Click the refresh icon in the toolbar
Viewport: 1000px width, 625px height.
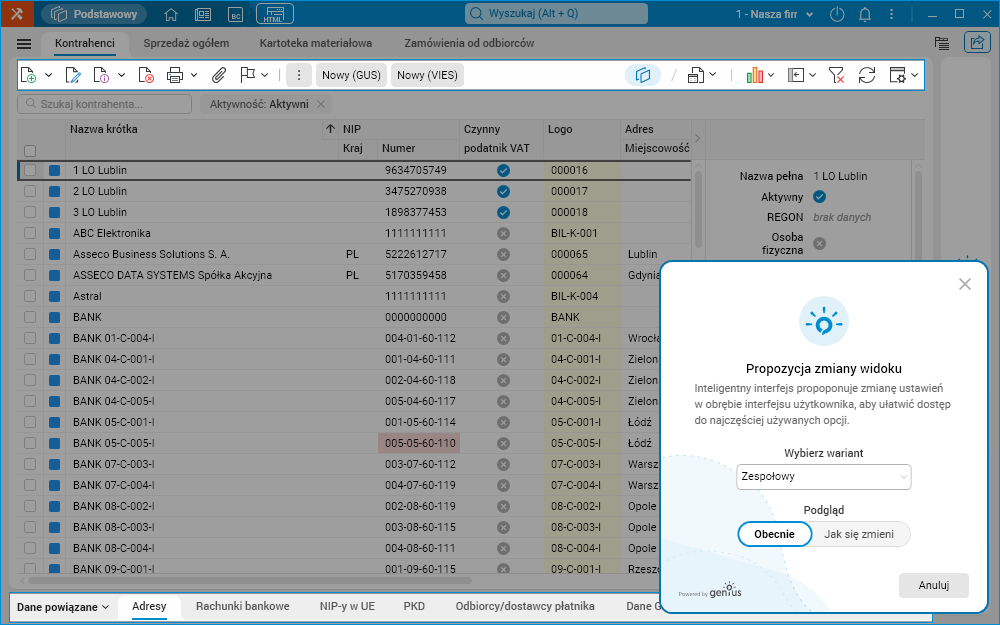point(867,75)
